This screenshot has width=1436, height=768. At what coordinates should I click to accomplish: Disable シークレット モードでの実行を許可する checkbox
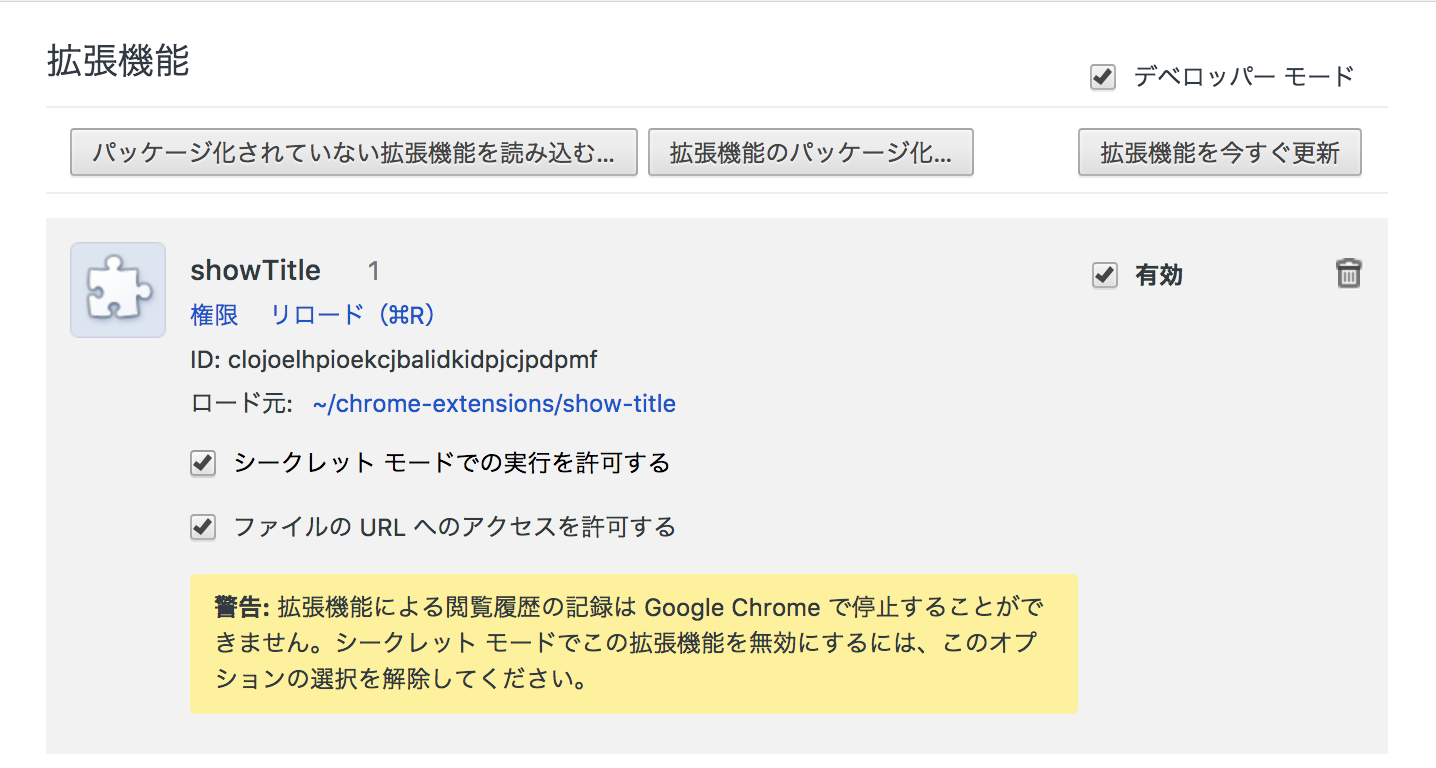click(x=203, y=463)
